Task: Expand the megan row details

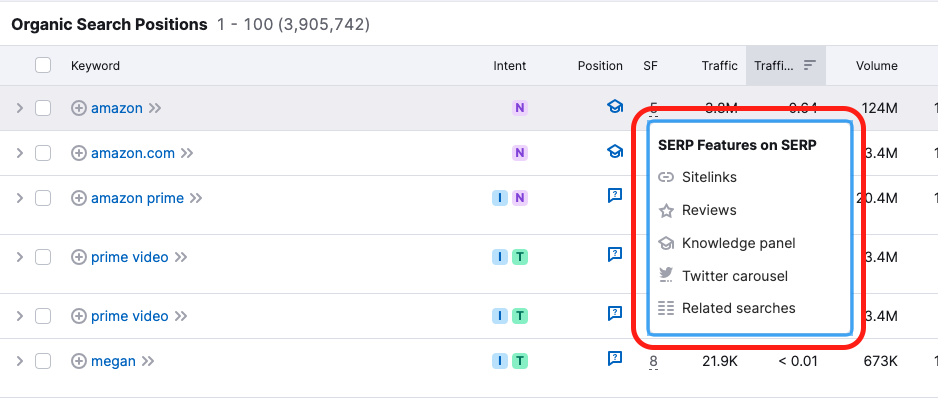Action: 20,361
